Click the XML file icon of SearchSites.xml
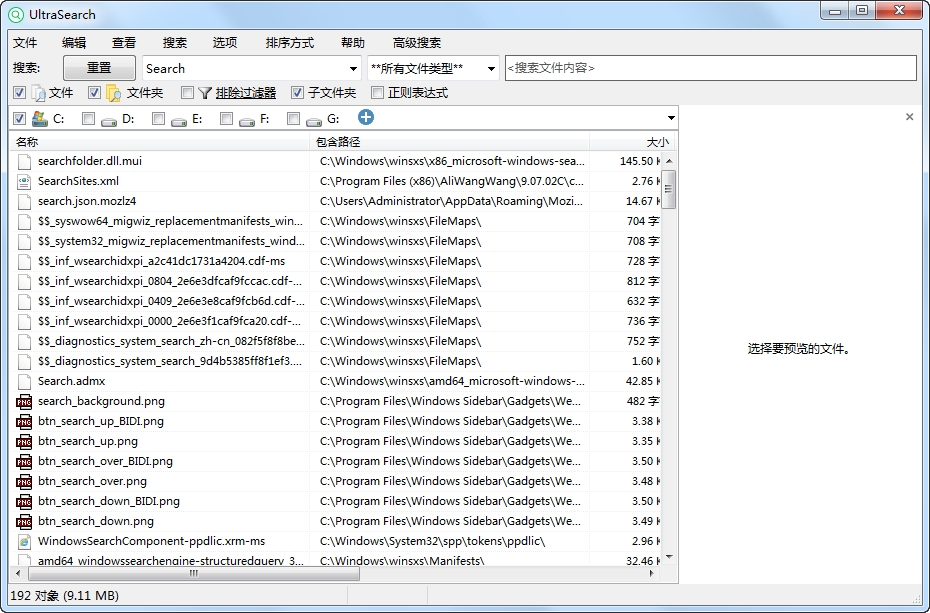Screen dimensions: 930x613 (x=23, y=181)
